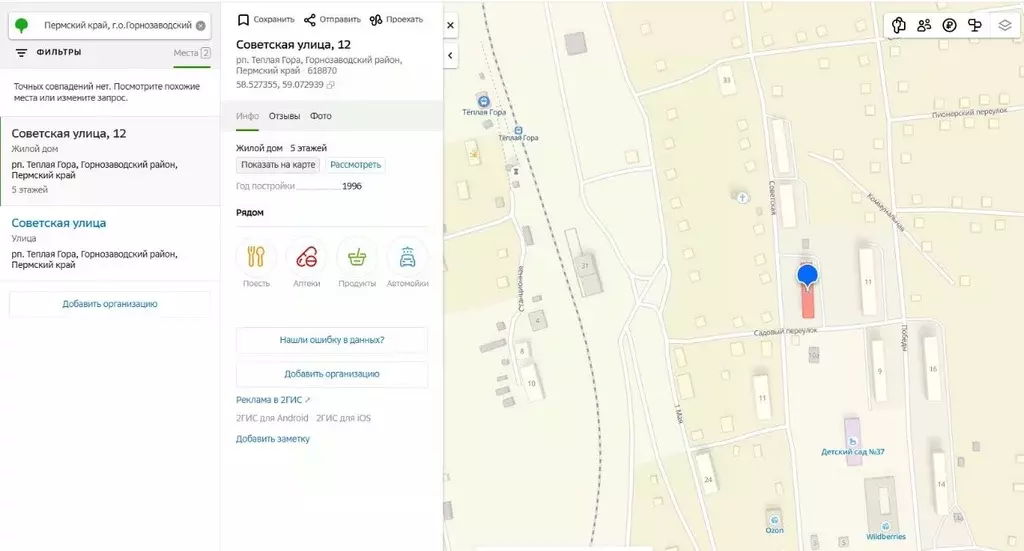Open the Автомойки nearby category
The image size is (1024, 551).
pyautogui.click(x=407, y=257)
